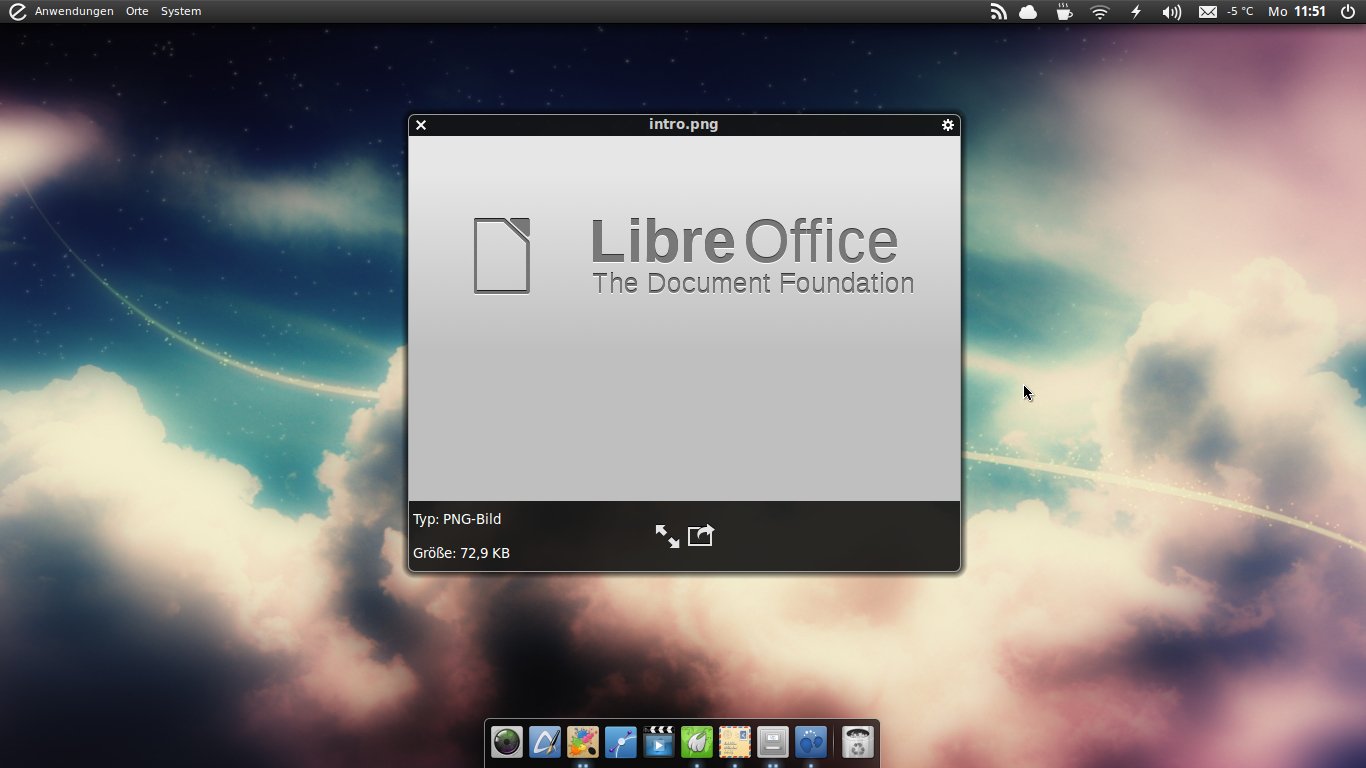Screen dimensions: 1366x768
Task: Click the coffee cup caffeine indicator
Action: coord(1064,12)
